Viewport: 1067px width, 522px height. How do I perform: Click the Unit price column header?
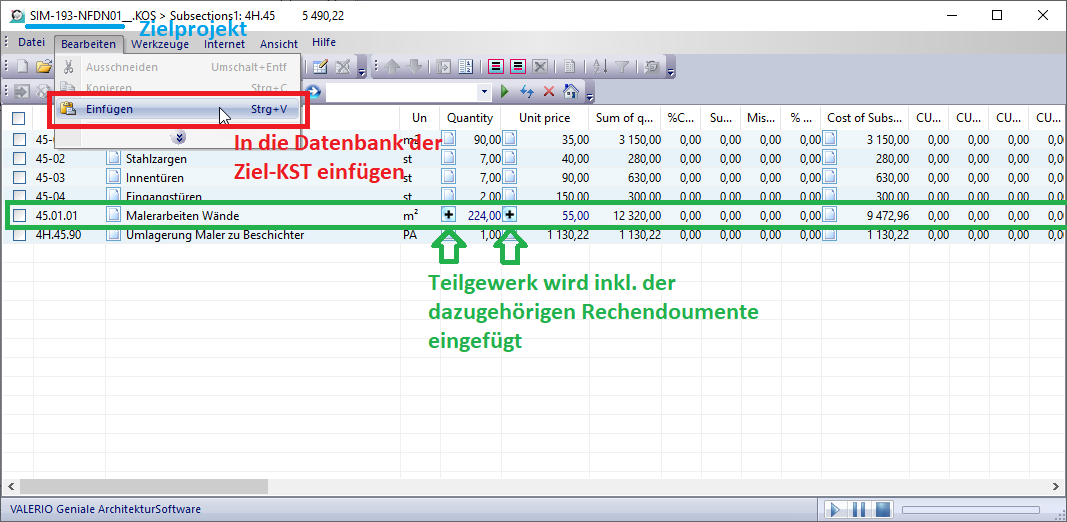544,118
